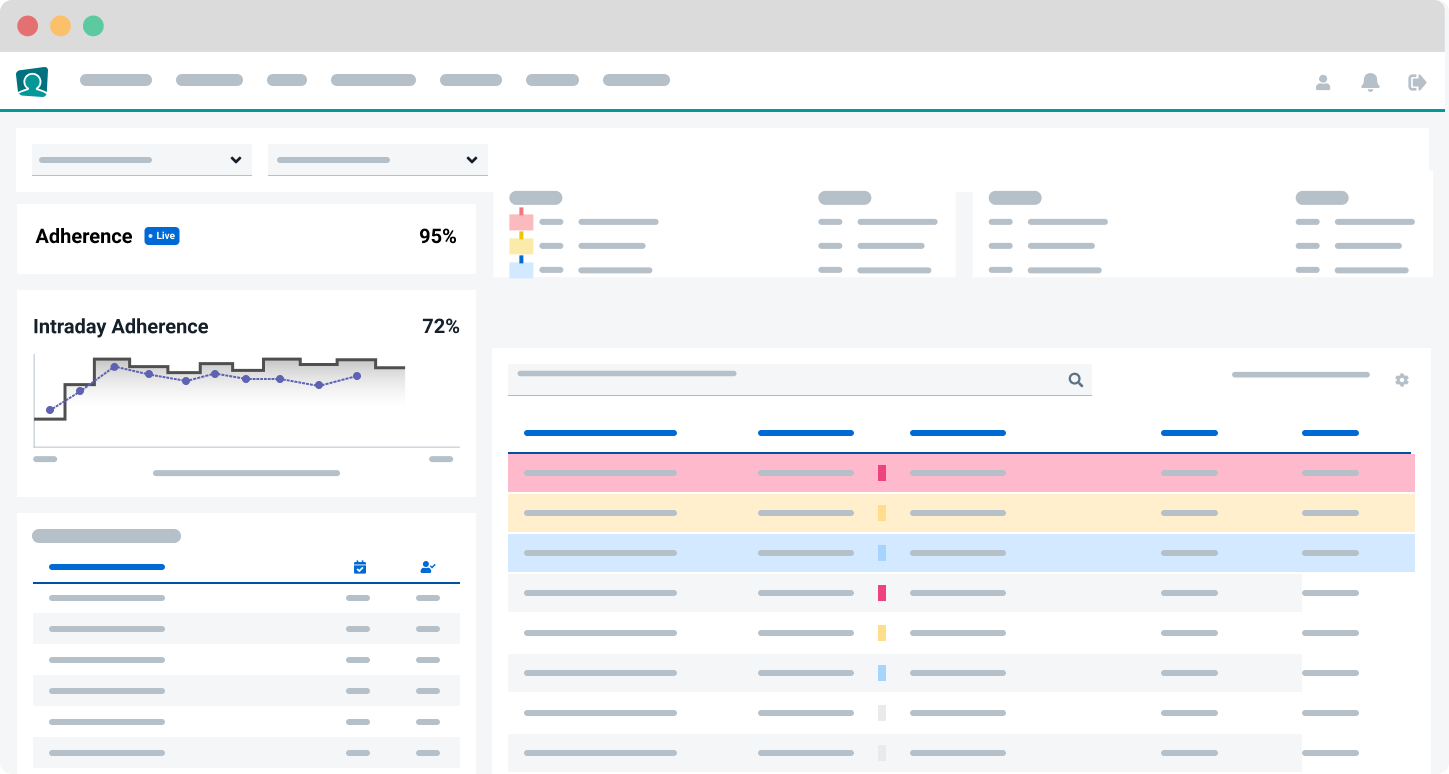Click the teal app logo icon
Viewport: 1449px width, 774px height.
(32, 81)
